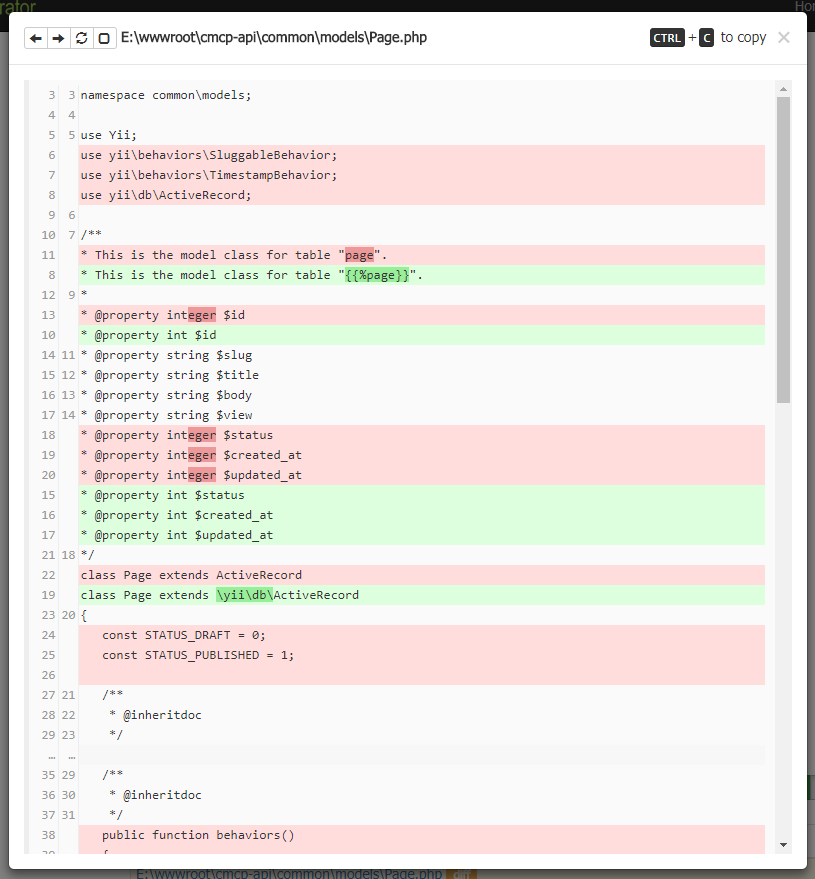Click the namespace common\models line
Viewport: 815px width, 879px height.
click(166, 95)
